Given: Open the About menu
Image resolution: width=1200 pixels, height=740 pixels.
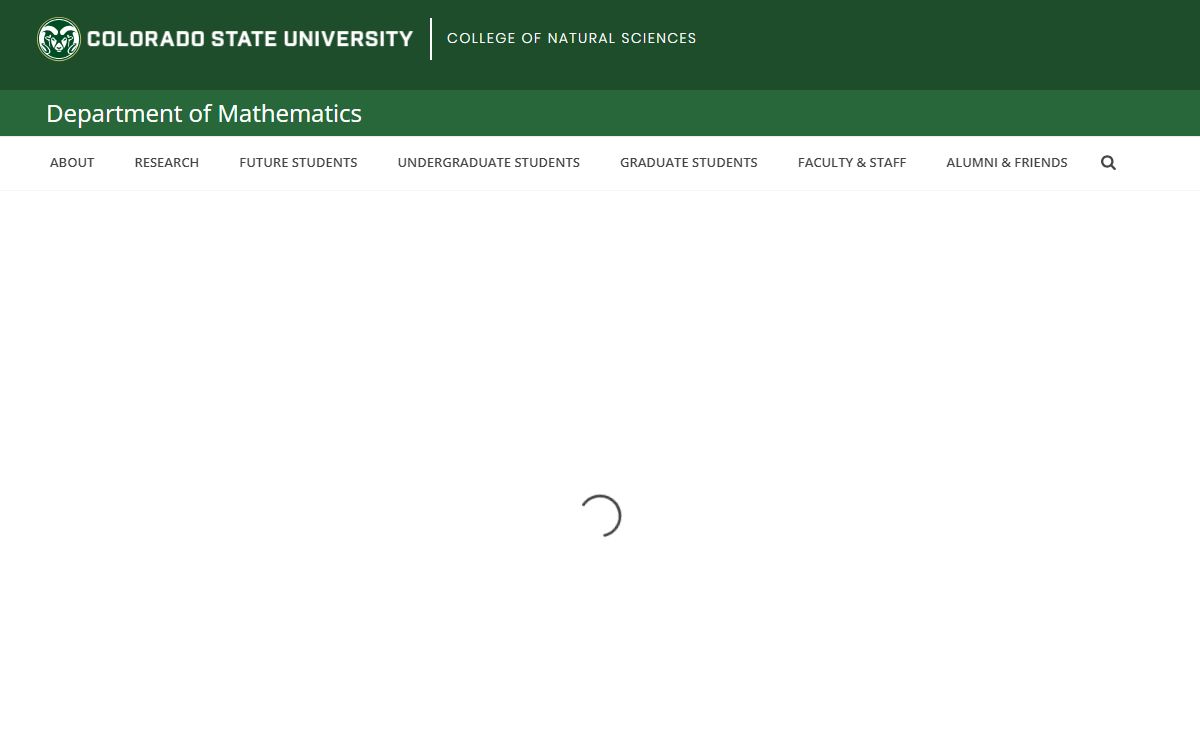Looking at the screenshot, I should point(72,163).
